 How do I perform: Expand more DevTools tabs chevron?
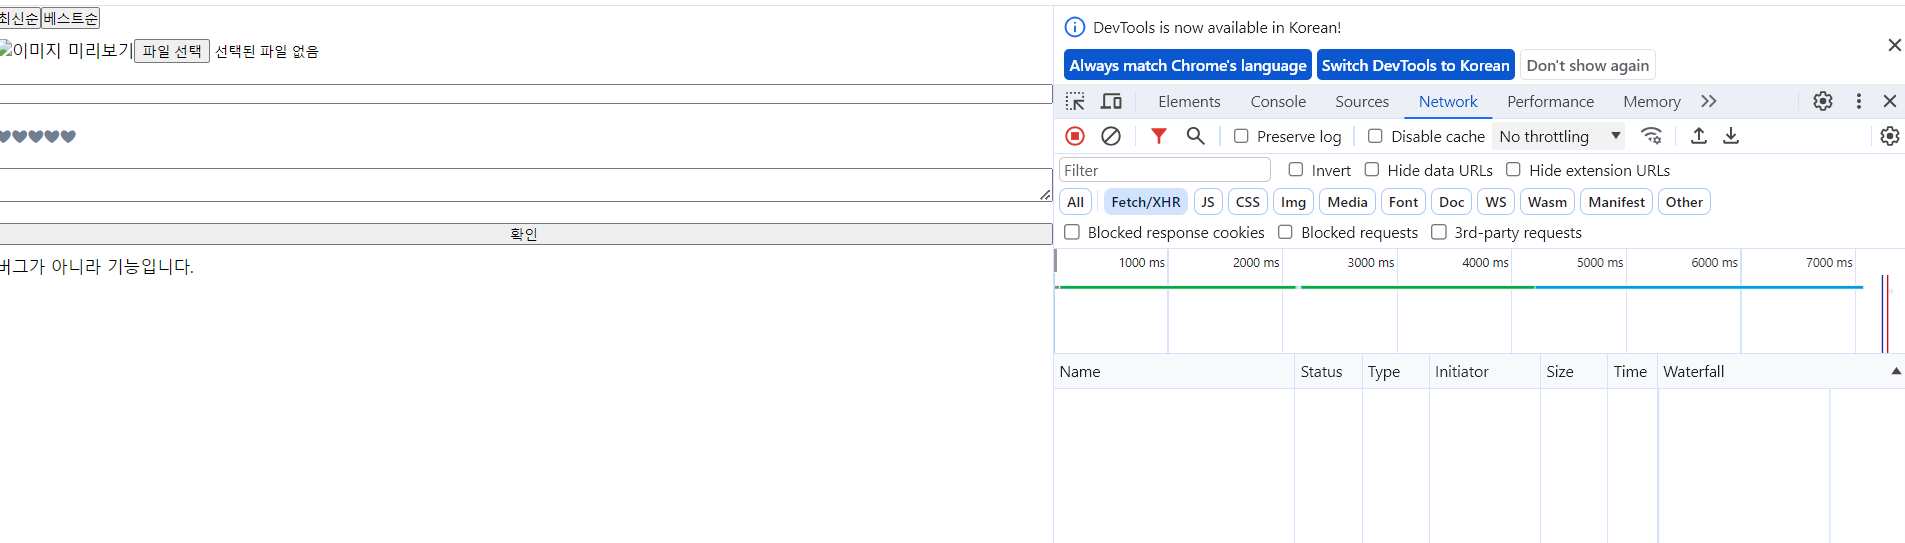(x=1709, y=101)
